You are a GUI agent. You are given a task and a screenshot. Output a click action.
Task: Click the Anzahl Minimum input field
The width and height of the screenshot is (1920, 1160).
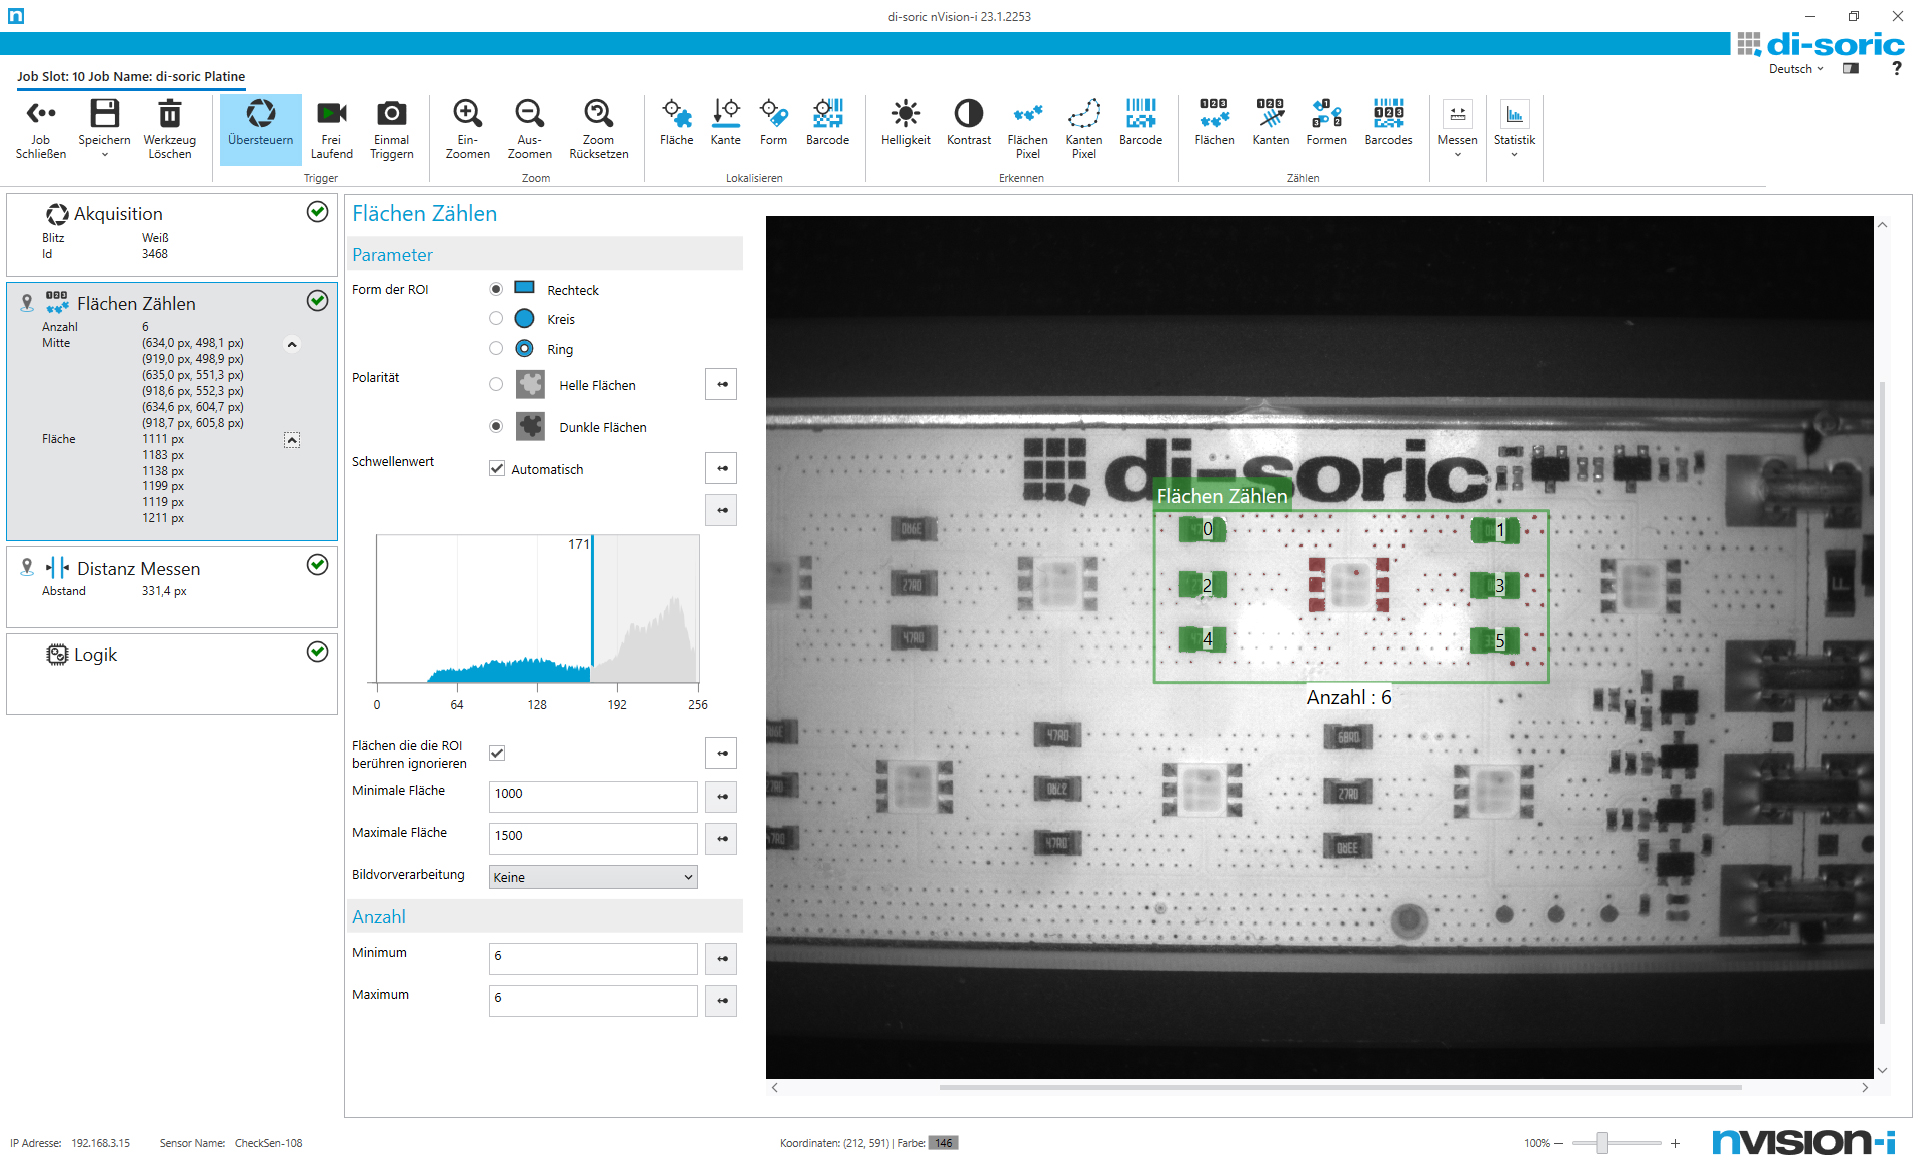(593, 959)
